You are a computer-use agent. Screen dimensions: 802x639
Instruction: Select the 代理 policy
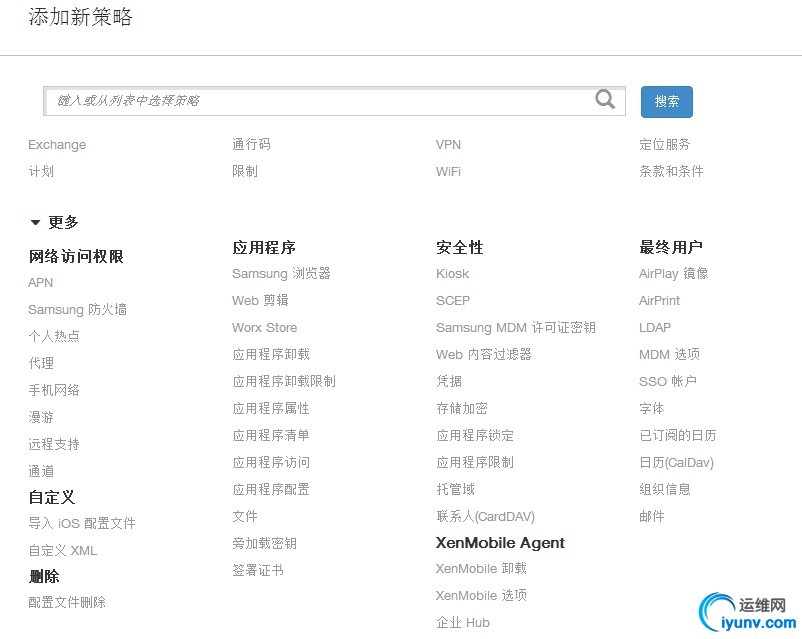pos(41,363)
